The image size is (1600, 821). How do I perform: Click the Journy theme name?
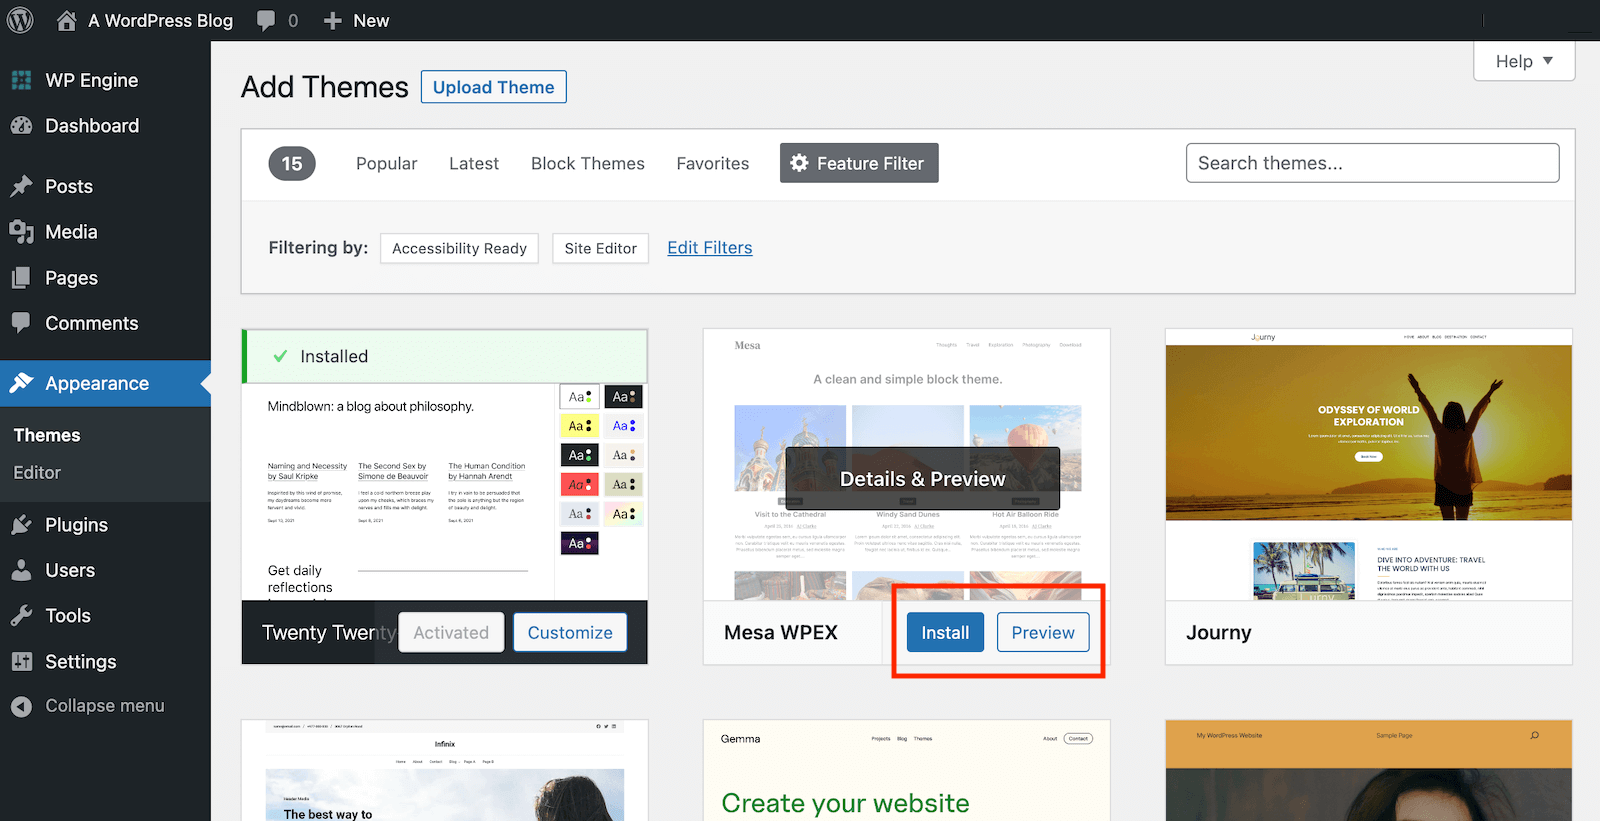[x=1219, y=632]
